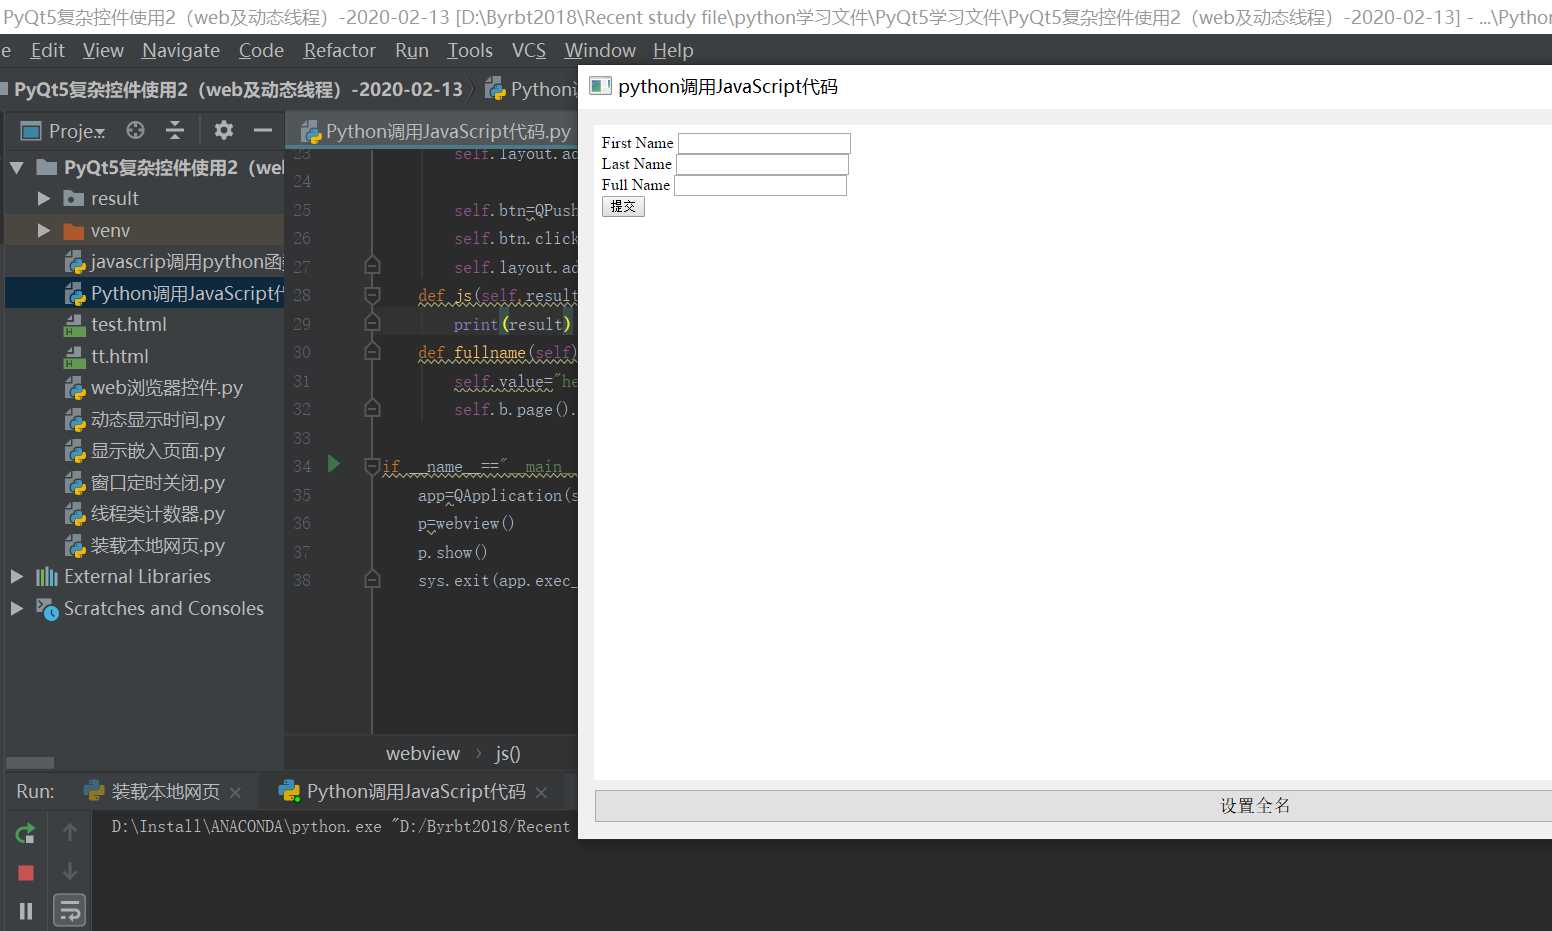Click the project name in navigation bar
The height and width of the screenshot is (931, 1552).
[x=239, y=89]
